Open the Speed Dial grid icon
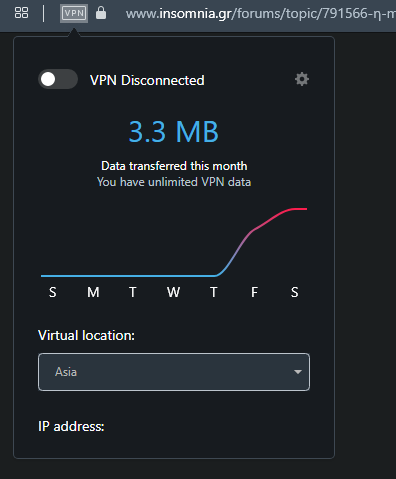 pos(22,13)
